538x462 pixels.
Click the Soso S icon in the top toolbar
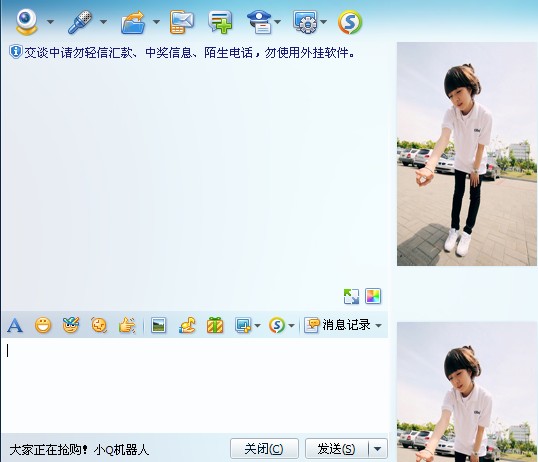[350, 22]
